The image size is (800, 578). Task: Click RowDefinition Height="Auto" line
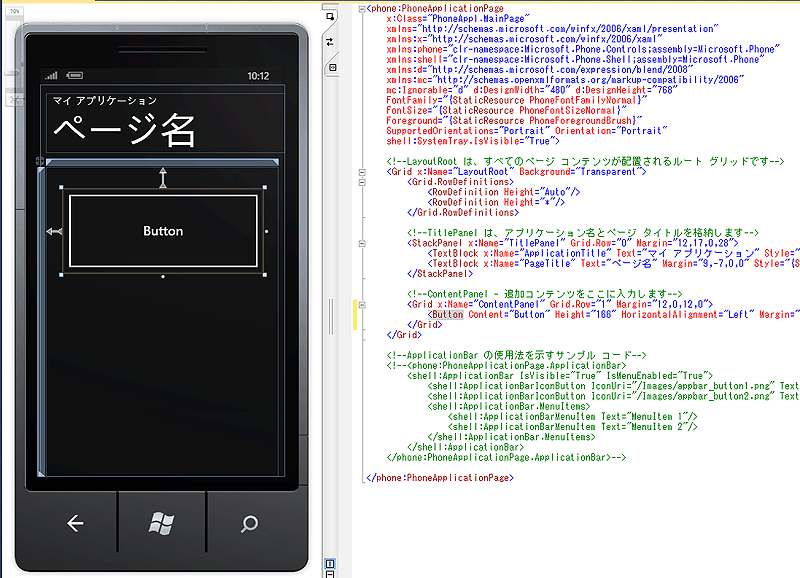(x=504, y=192)
